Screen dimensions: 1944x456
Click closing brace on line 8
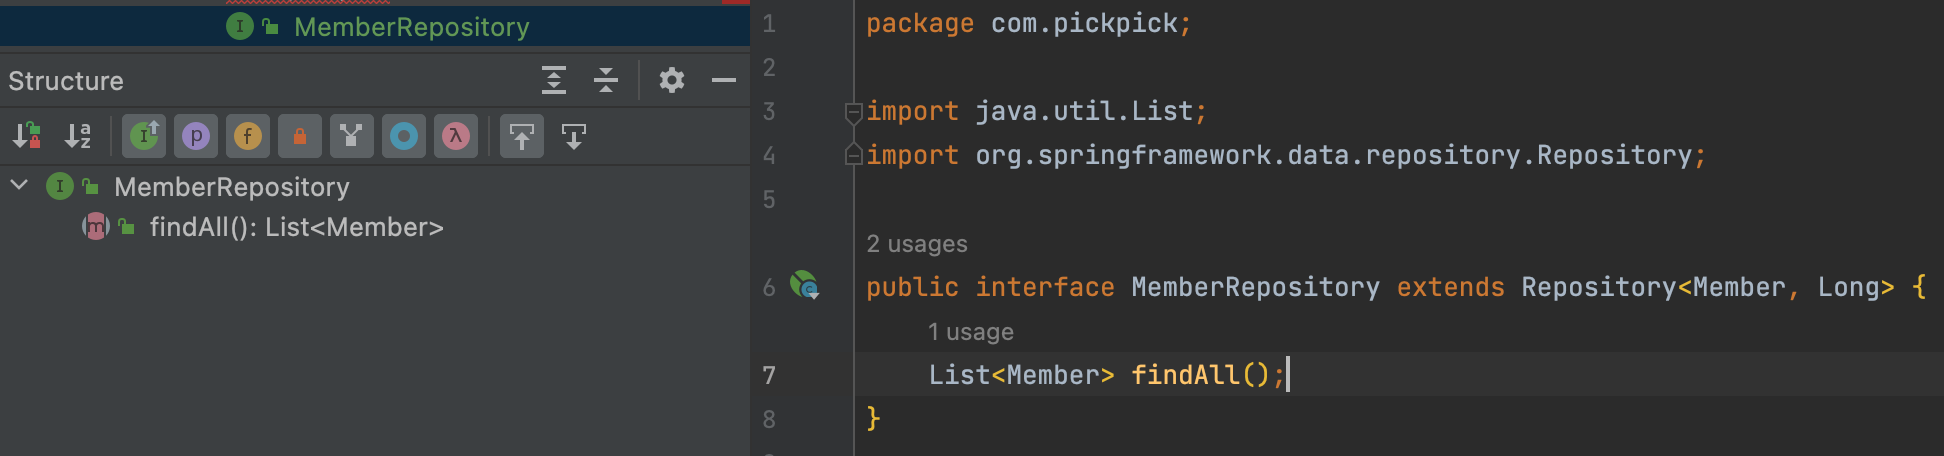873,418
